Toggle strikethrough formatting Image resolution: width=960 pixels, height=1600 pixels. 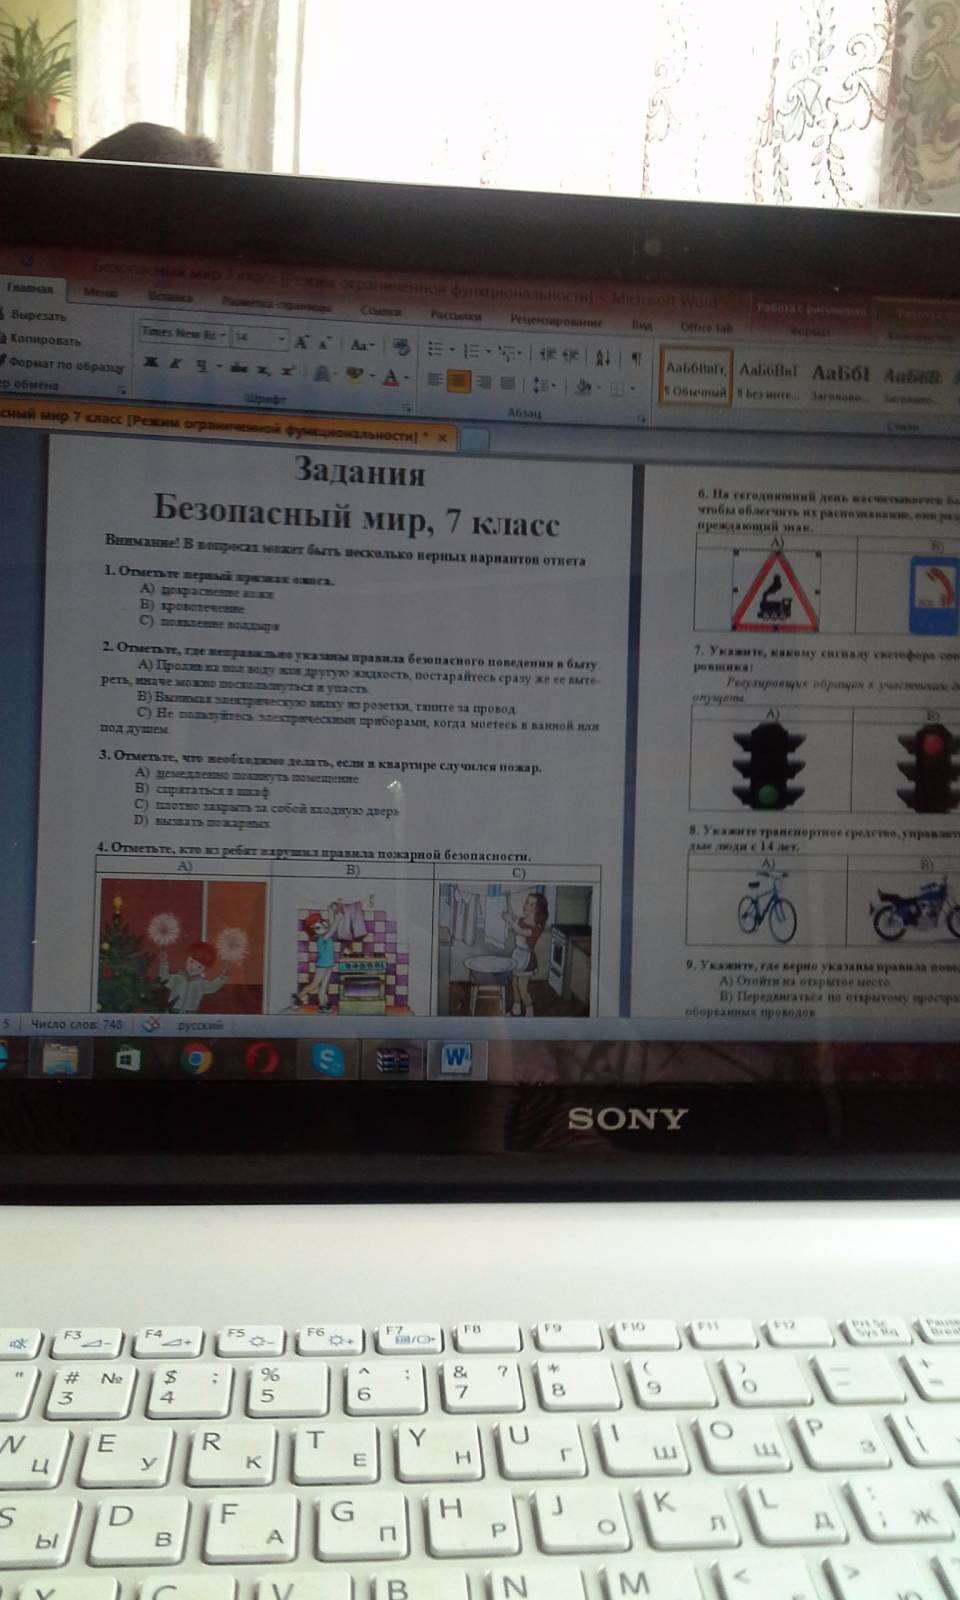(x=238, y=367)
